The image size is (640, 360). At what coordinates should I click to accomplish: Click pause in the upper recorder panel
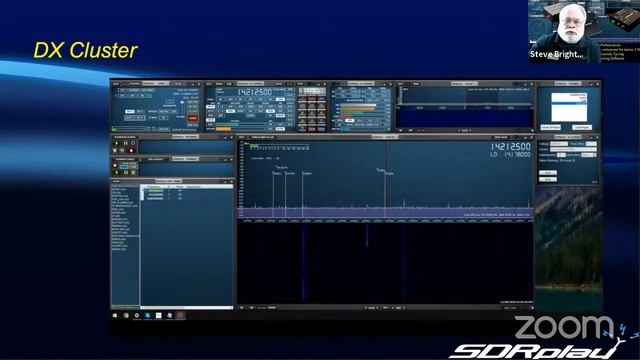click(x=125, y=143)
